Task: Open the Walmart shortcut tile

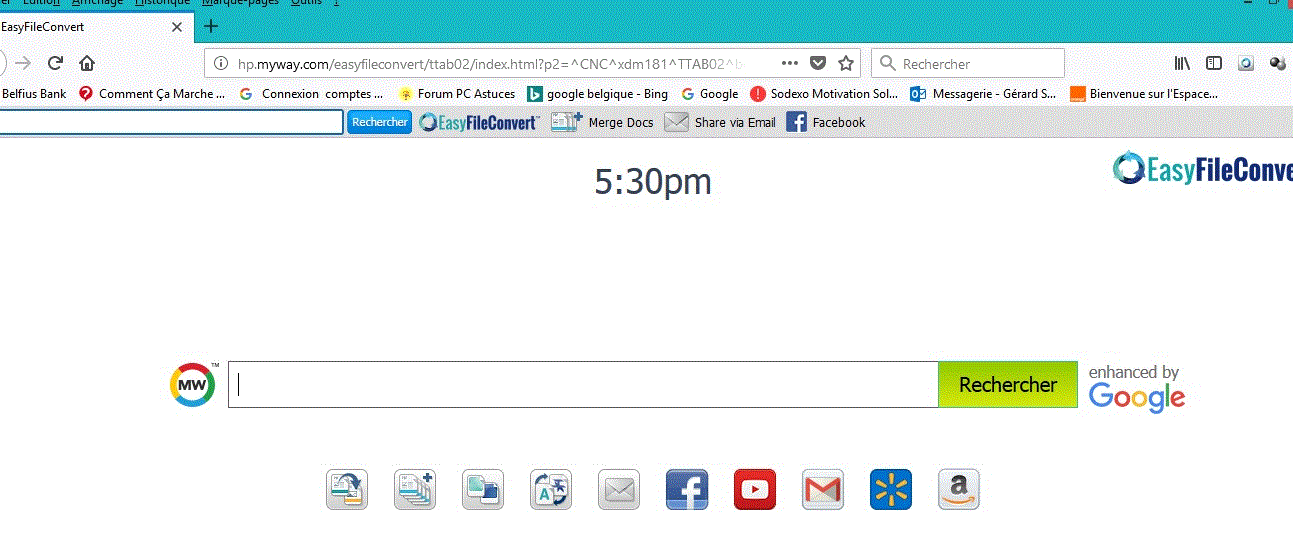Action: click(891, 490)
